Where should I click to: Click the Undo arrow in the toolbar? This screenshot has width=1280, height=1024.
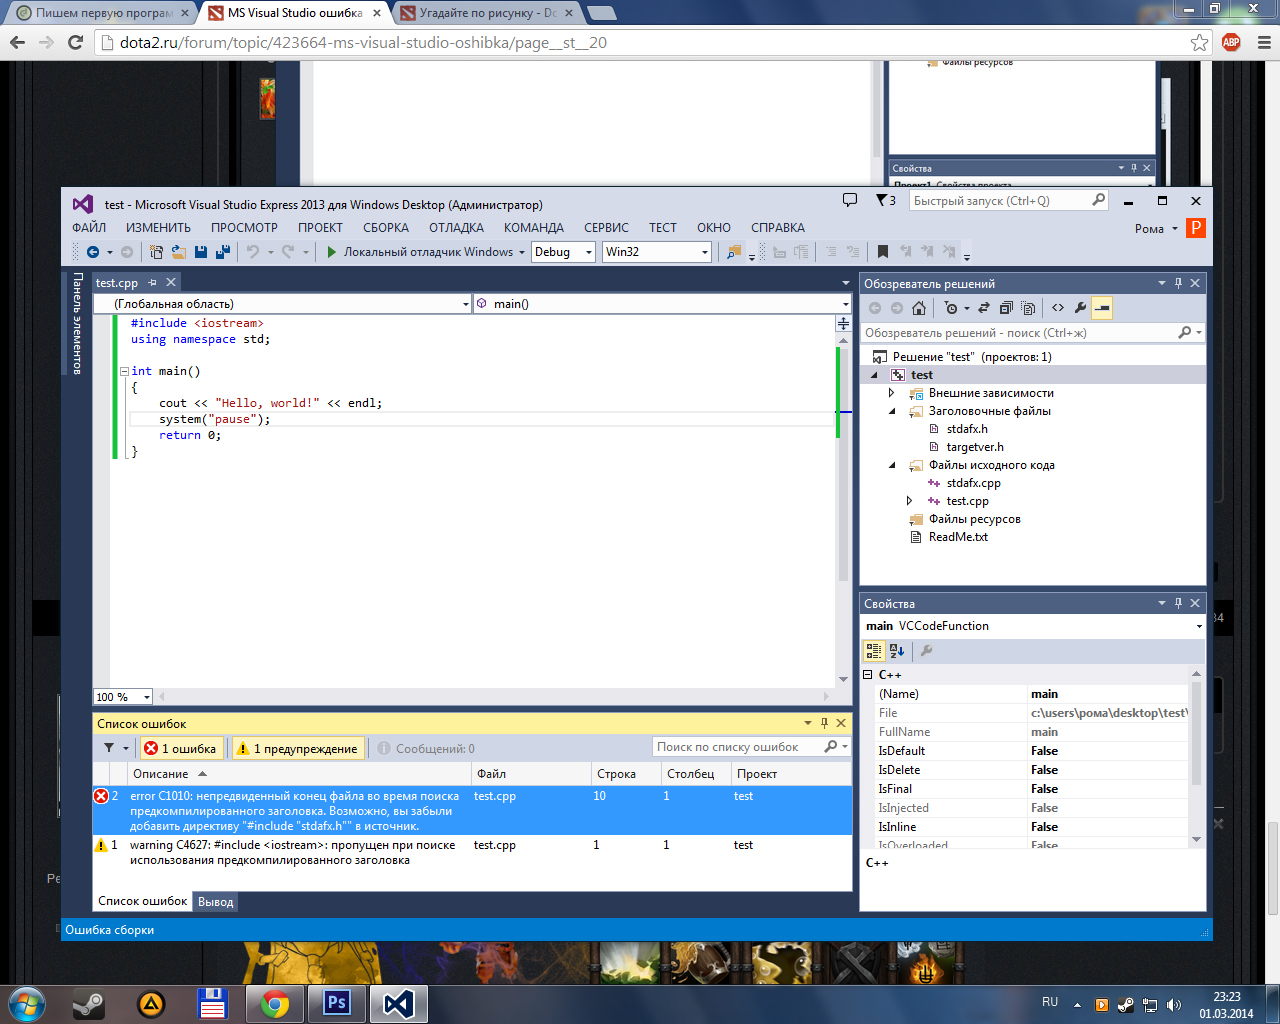click(x=253, y=252)
